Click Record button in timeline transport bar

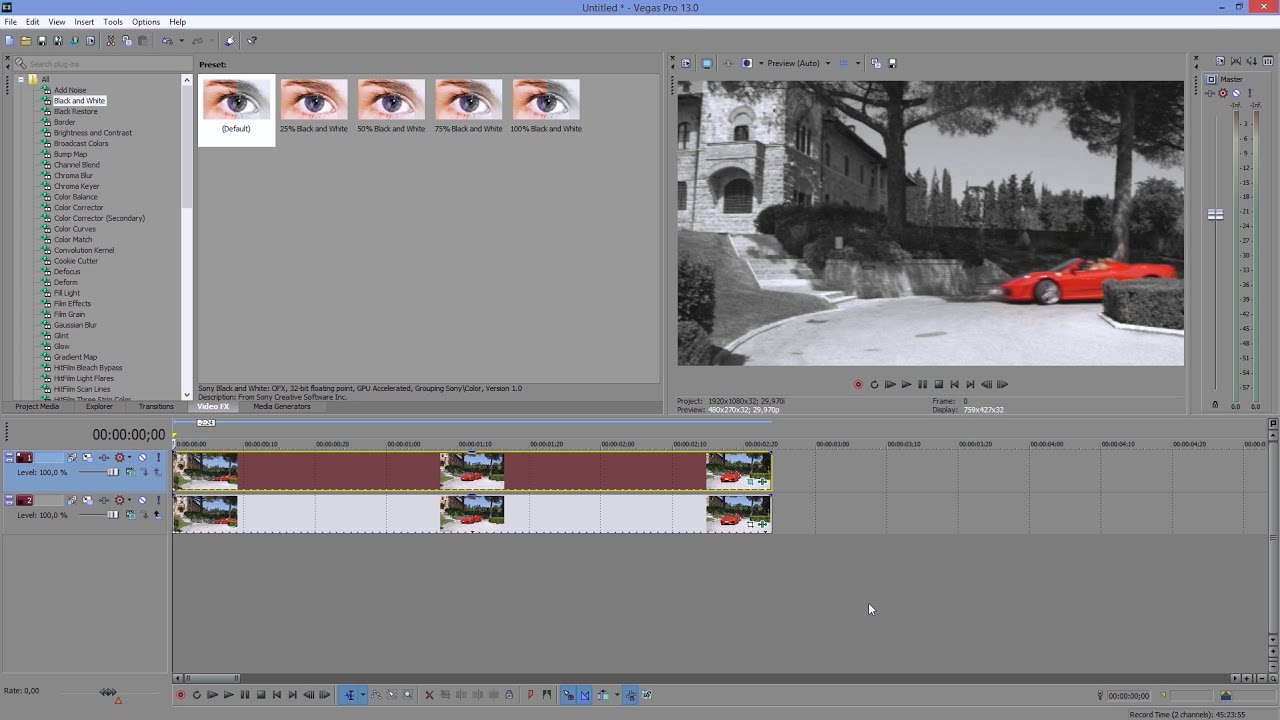180,695
